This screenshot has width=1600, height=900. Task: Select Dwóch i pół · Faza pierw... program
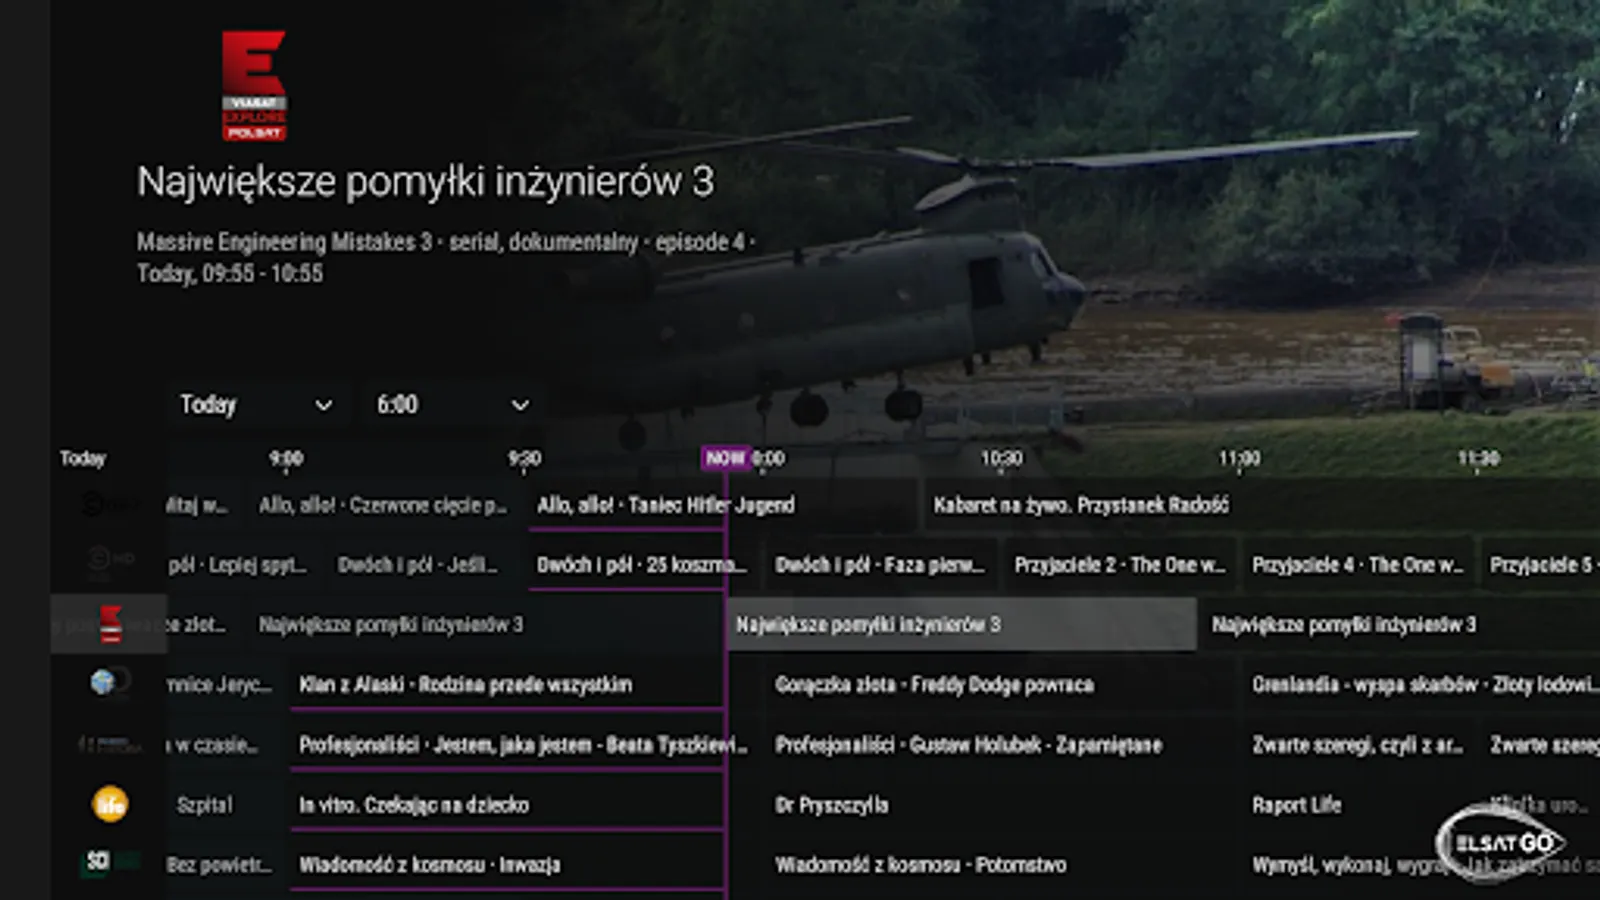point(882,565)
